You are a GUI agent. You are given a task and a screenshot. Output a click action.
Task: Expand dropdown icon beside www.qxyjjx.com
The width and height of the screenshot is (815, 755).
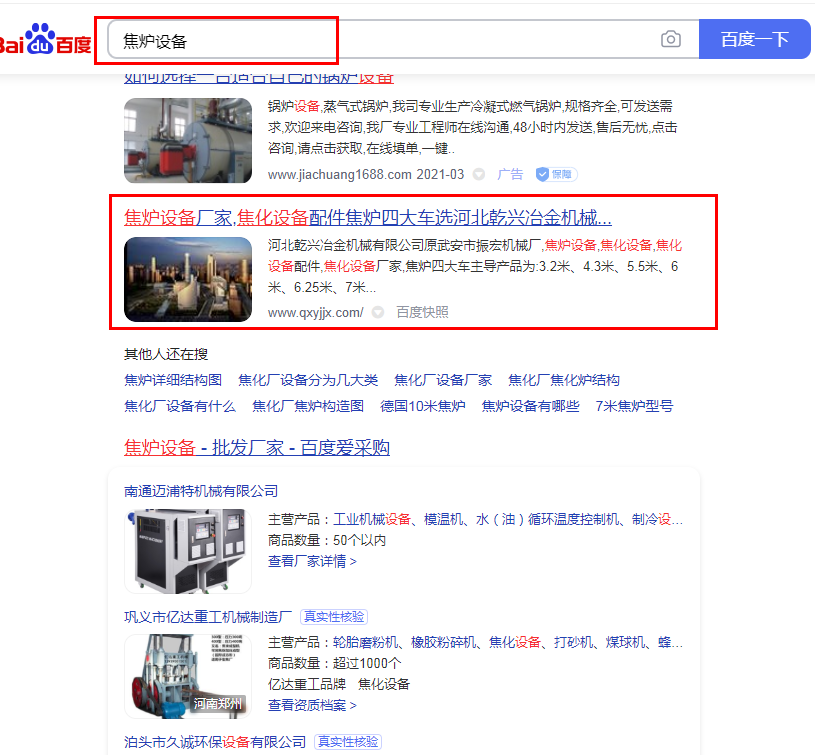tap(378, 312)
